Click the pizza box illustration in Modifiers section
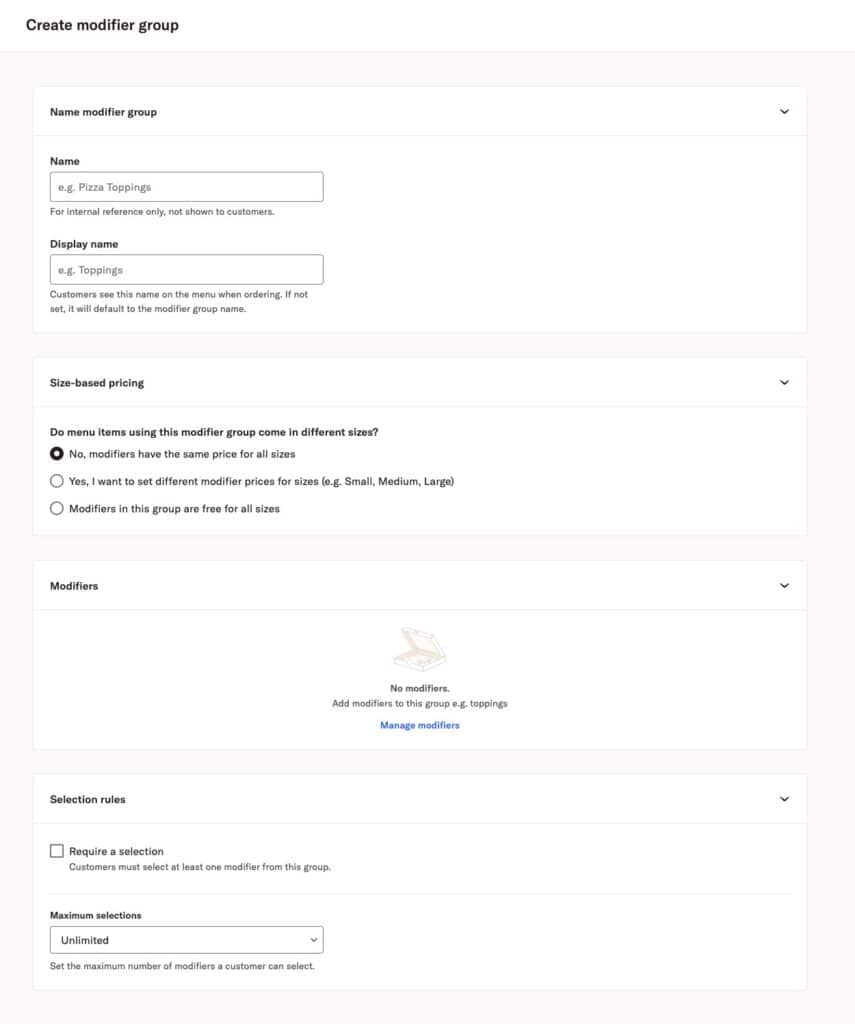Image resolution: width=855 pixels, height=1024 pixels. pos(420,648)
